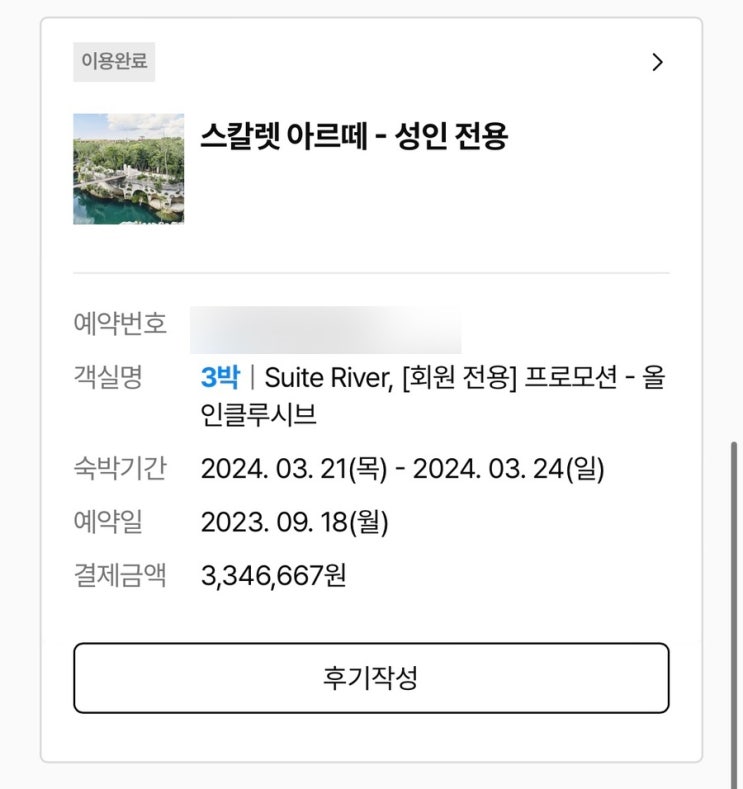Select the booking date 2023. 09. 18(월)
The width and height of the screenshot is (743, 789).
pyautogui.click(x=294, y=522)
